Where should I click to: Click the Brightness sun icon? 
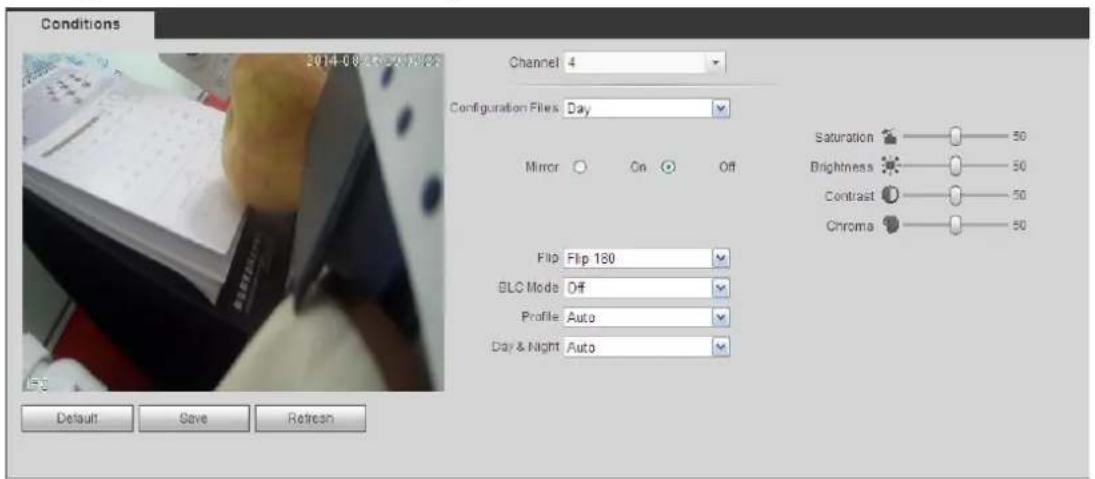890,168
